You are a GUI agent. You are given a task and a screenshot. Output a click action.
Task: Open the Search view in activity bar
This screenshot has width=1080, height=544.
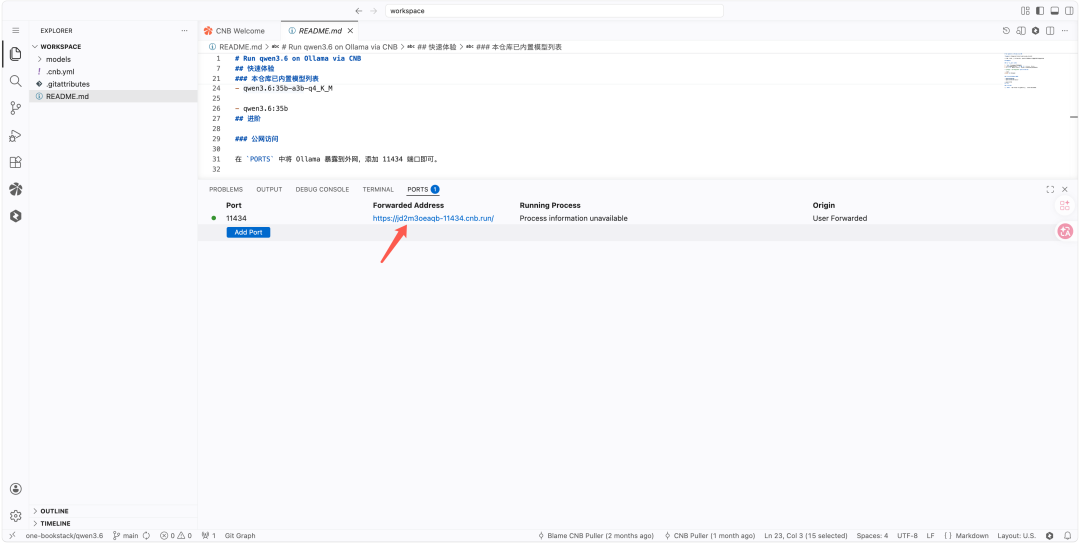tap(15, 81)
